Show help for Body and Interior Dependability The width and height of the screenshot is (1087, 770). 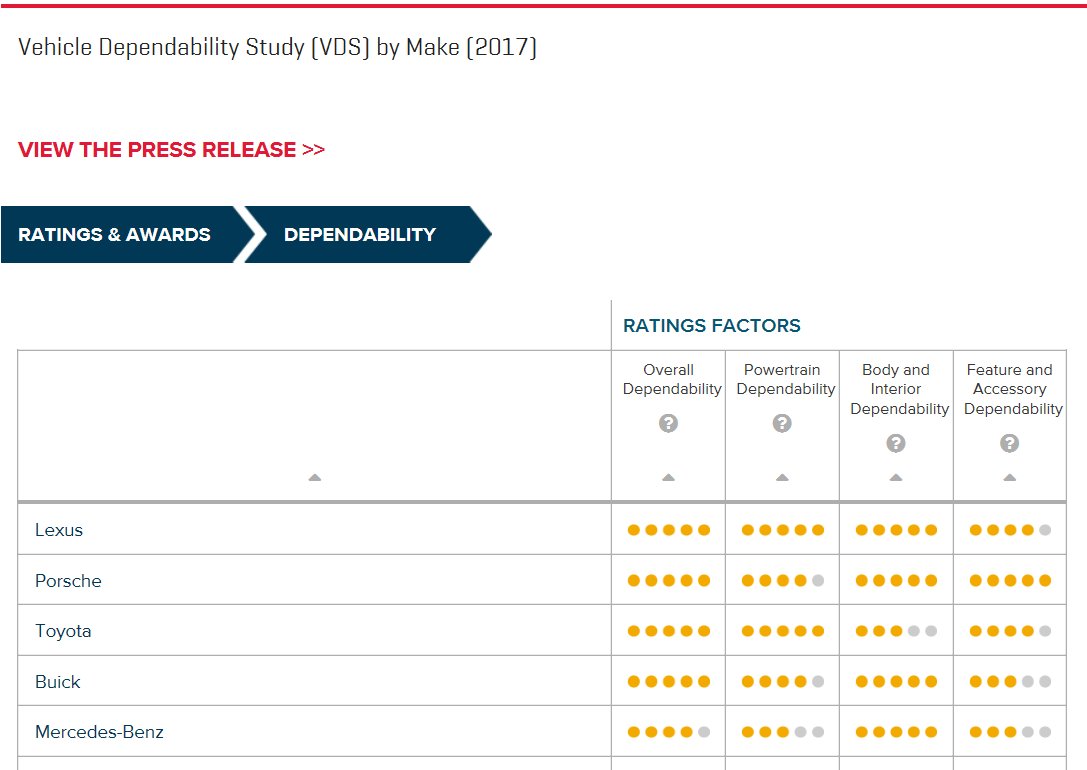pos(896,443)
